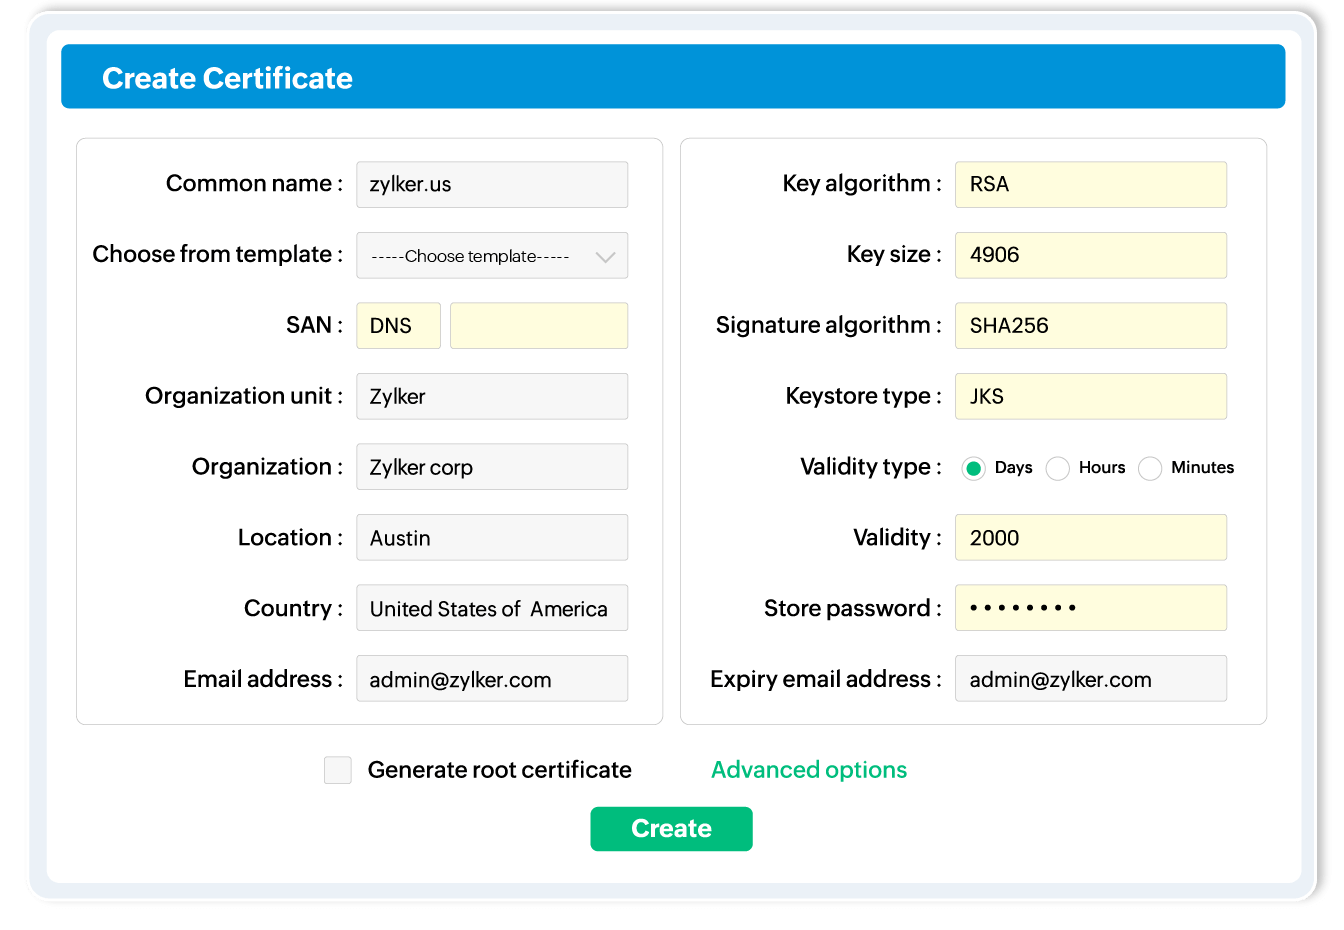Click the Country field

point(492,609)
